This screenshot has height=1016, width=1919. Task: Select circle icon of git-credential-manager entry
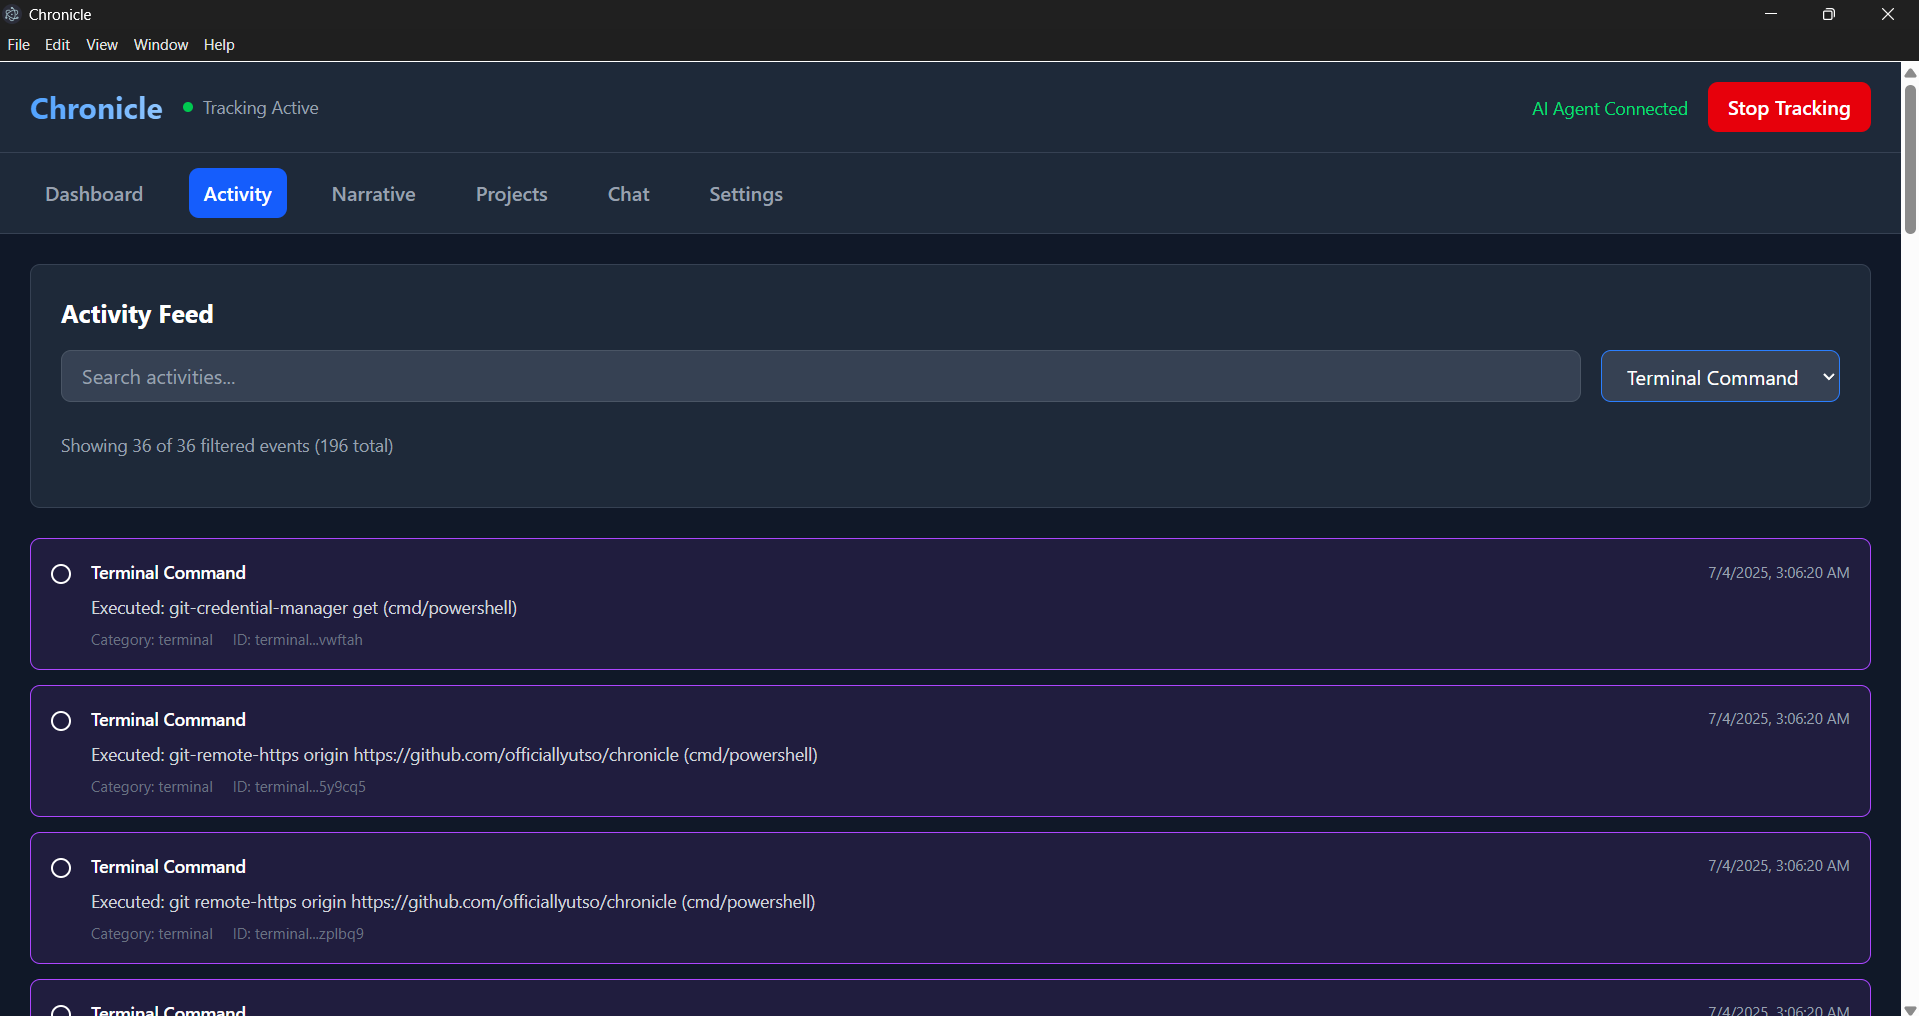[61, 574]
